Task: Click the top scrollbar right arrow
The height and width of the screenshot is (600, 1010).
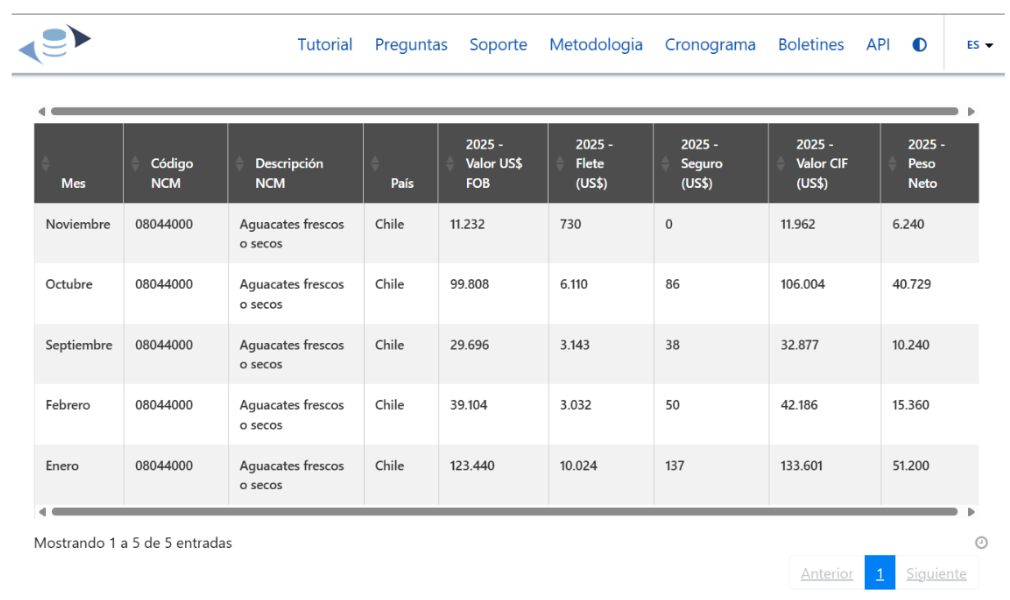Action: (x=971, y=111)
